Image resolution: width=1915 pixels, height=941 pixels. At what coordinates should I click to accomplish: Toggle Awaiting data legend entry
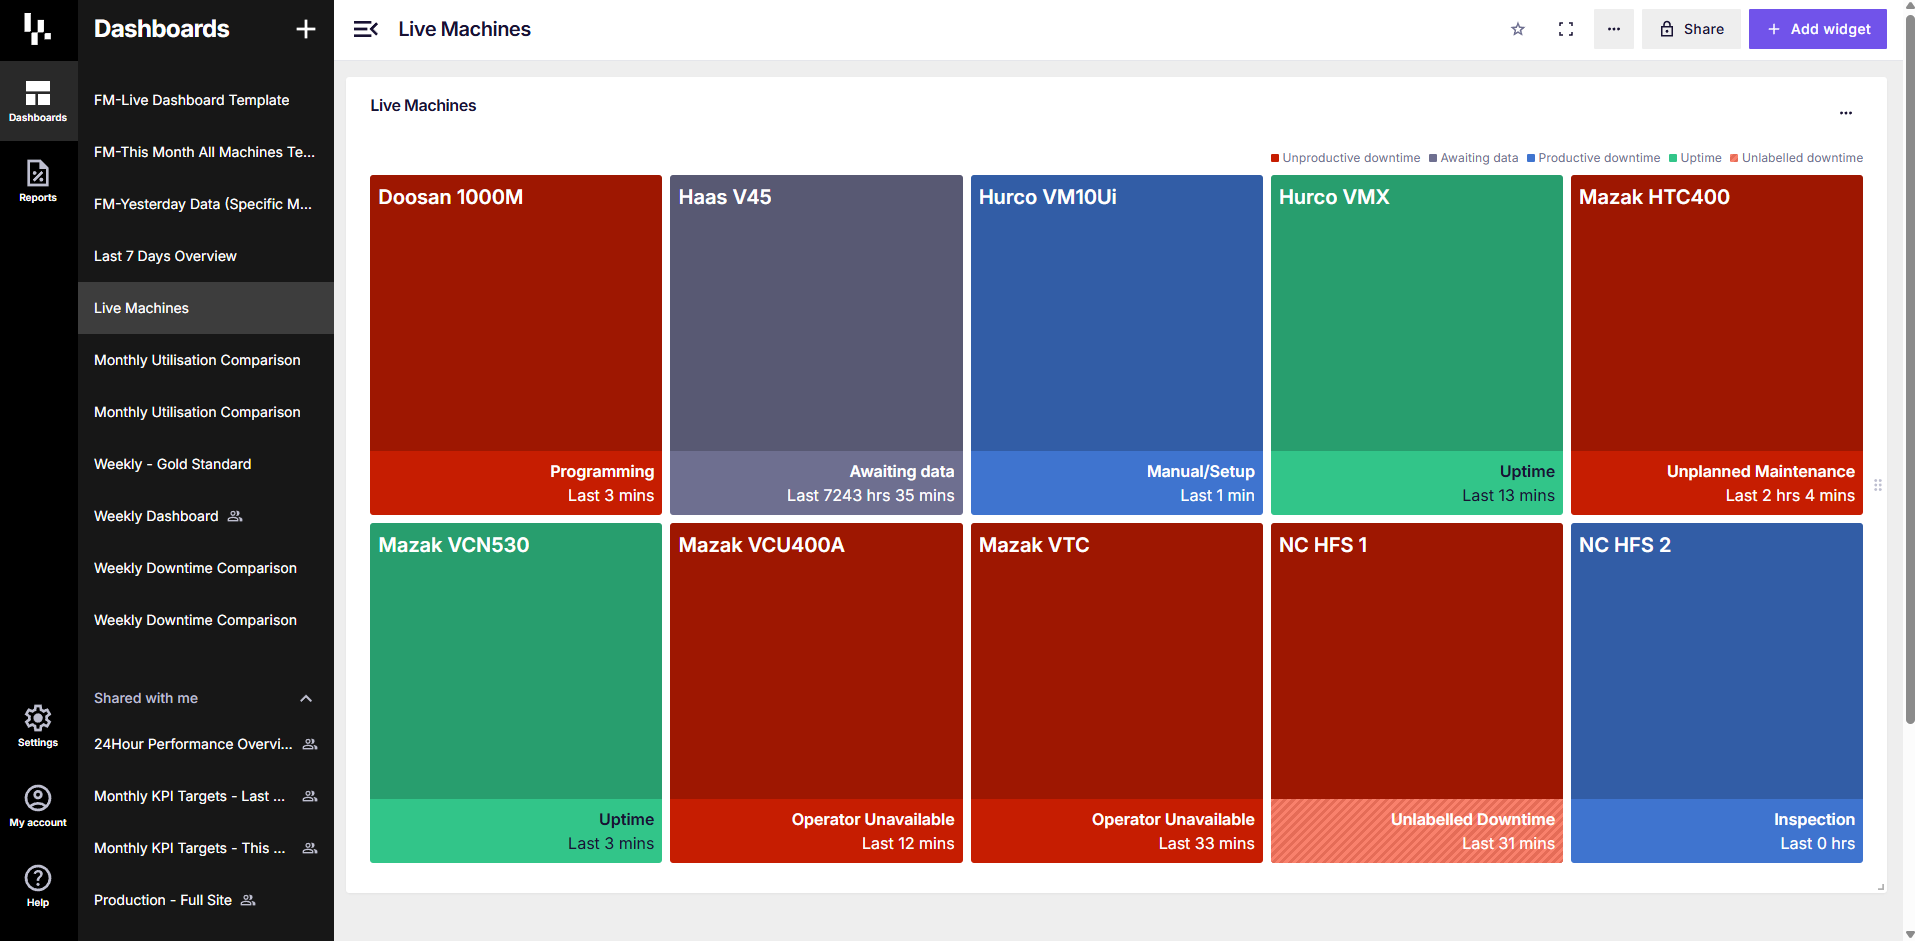tap(1473, 158)
